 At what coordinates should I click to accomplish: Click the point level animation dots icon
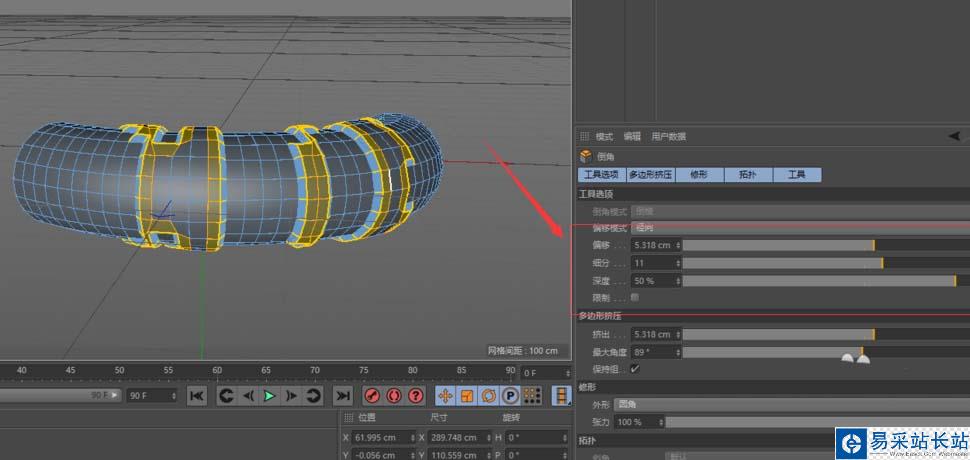pyautogui.click(x=531, y=395)
